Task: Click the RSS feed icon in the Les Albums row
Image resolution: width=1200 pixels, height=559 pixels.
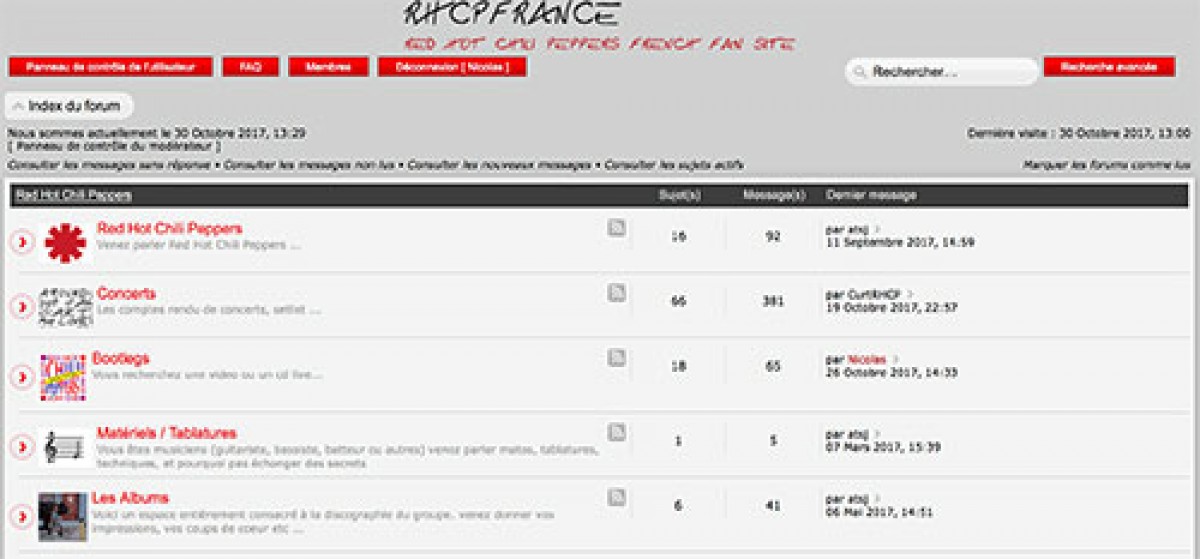Action: (617, 498)
